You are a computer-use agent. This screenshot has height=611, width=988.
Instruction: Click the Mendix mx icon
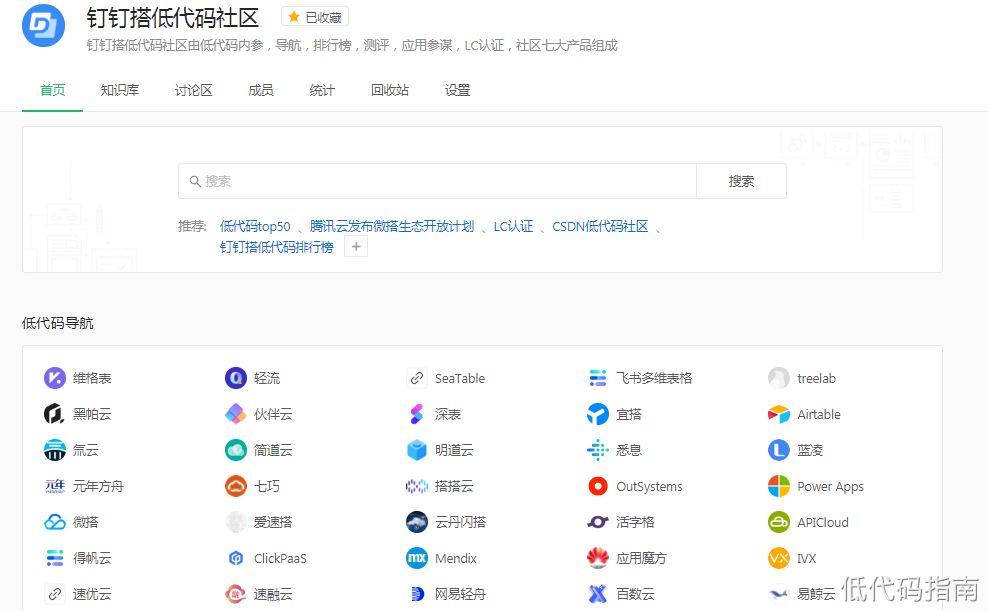click(x=416, y=557)
